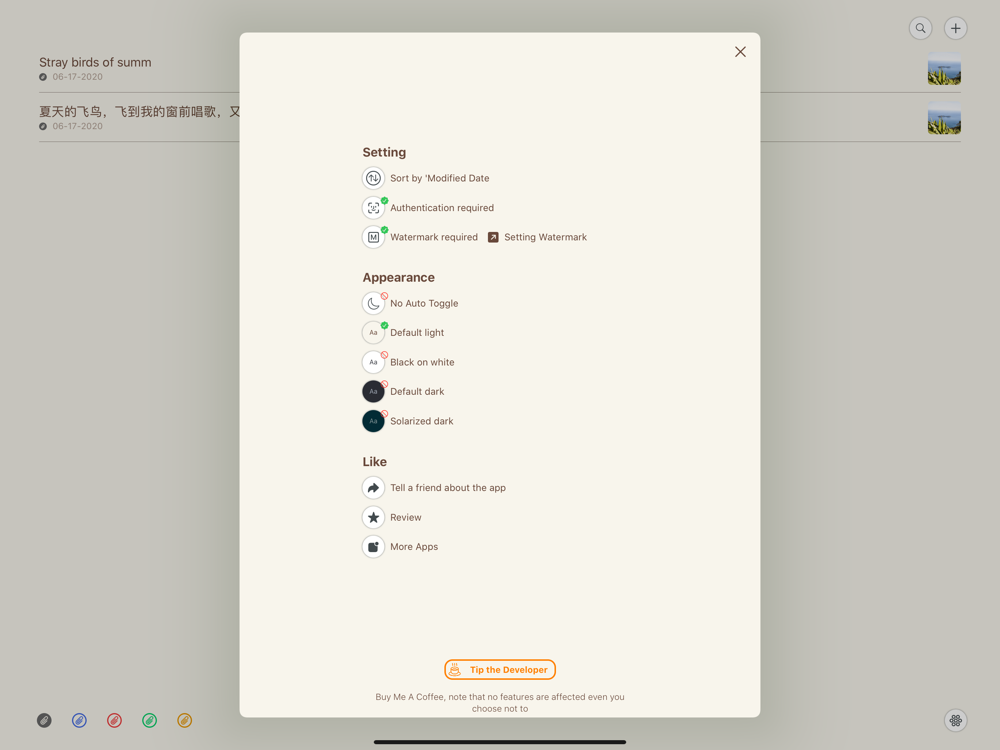1000x750 pixels.
Task: Filter by green paperclip tag
Action: (x=149, y=721)
